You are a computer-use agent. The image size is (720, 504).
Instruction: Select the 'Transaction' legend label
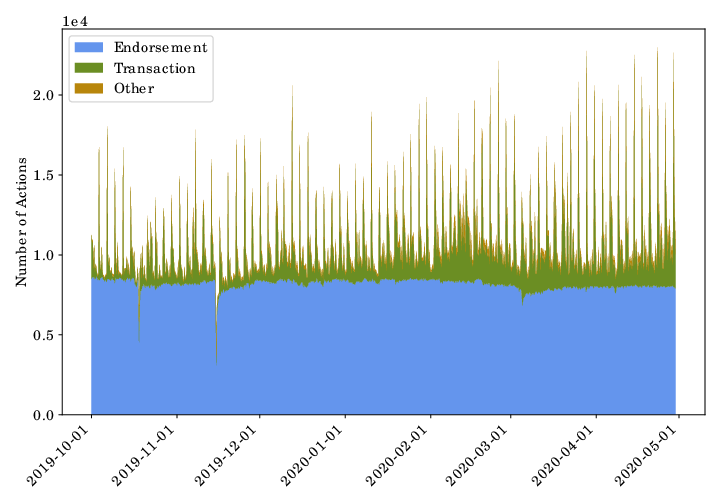[x=155, y=68]
